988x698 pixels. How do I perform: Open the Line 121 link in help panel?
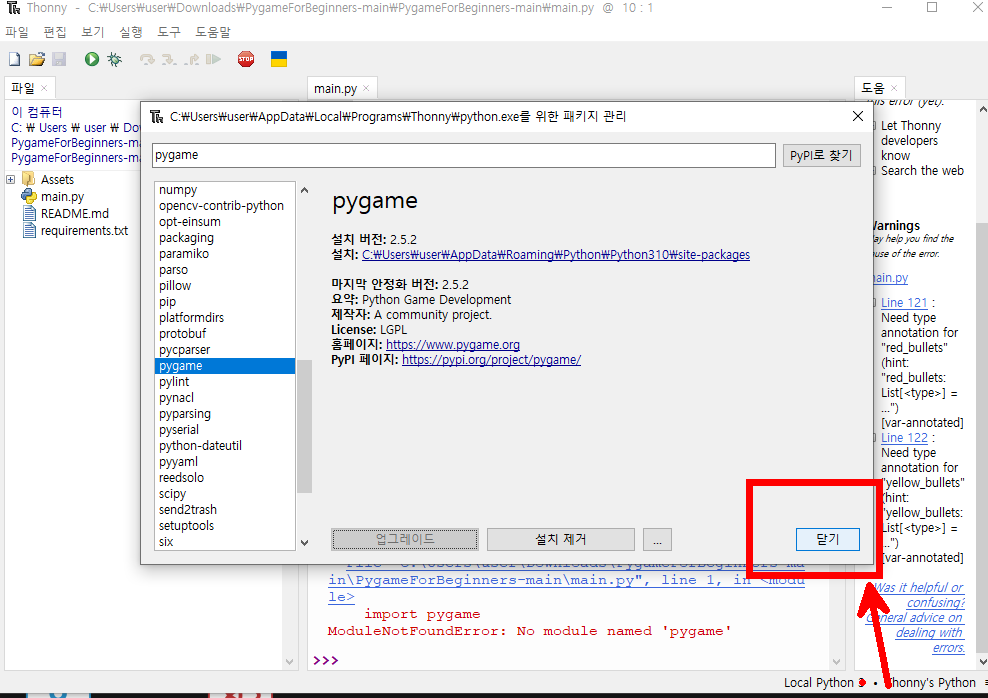(x=904, y=303)
